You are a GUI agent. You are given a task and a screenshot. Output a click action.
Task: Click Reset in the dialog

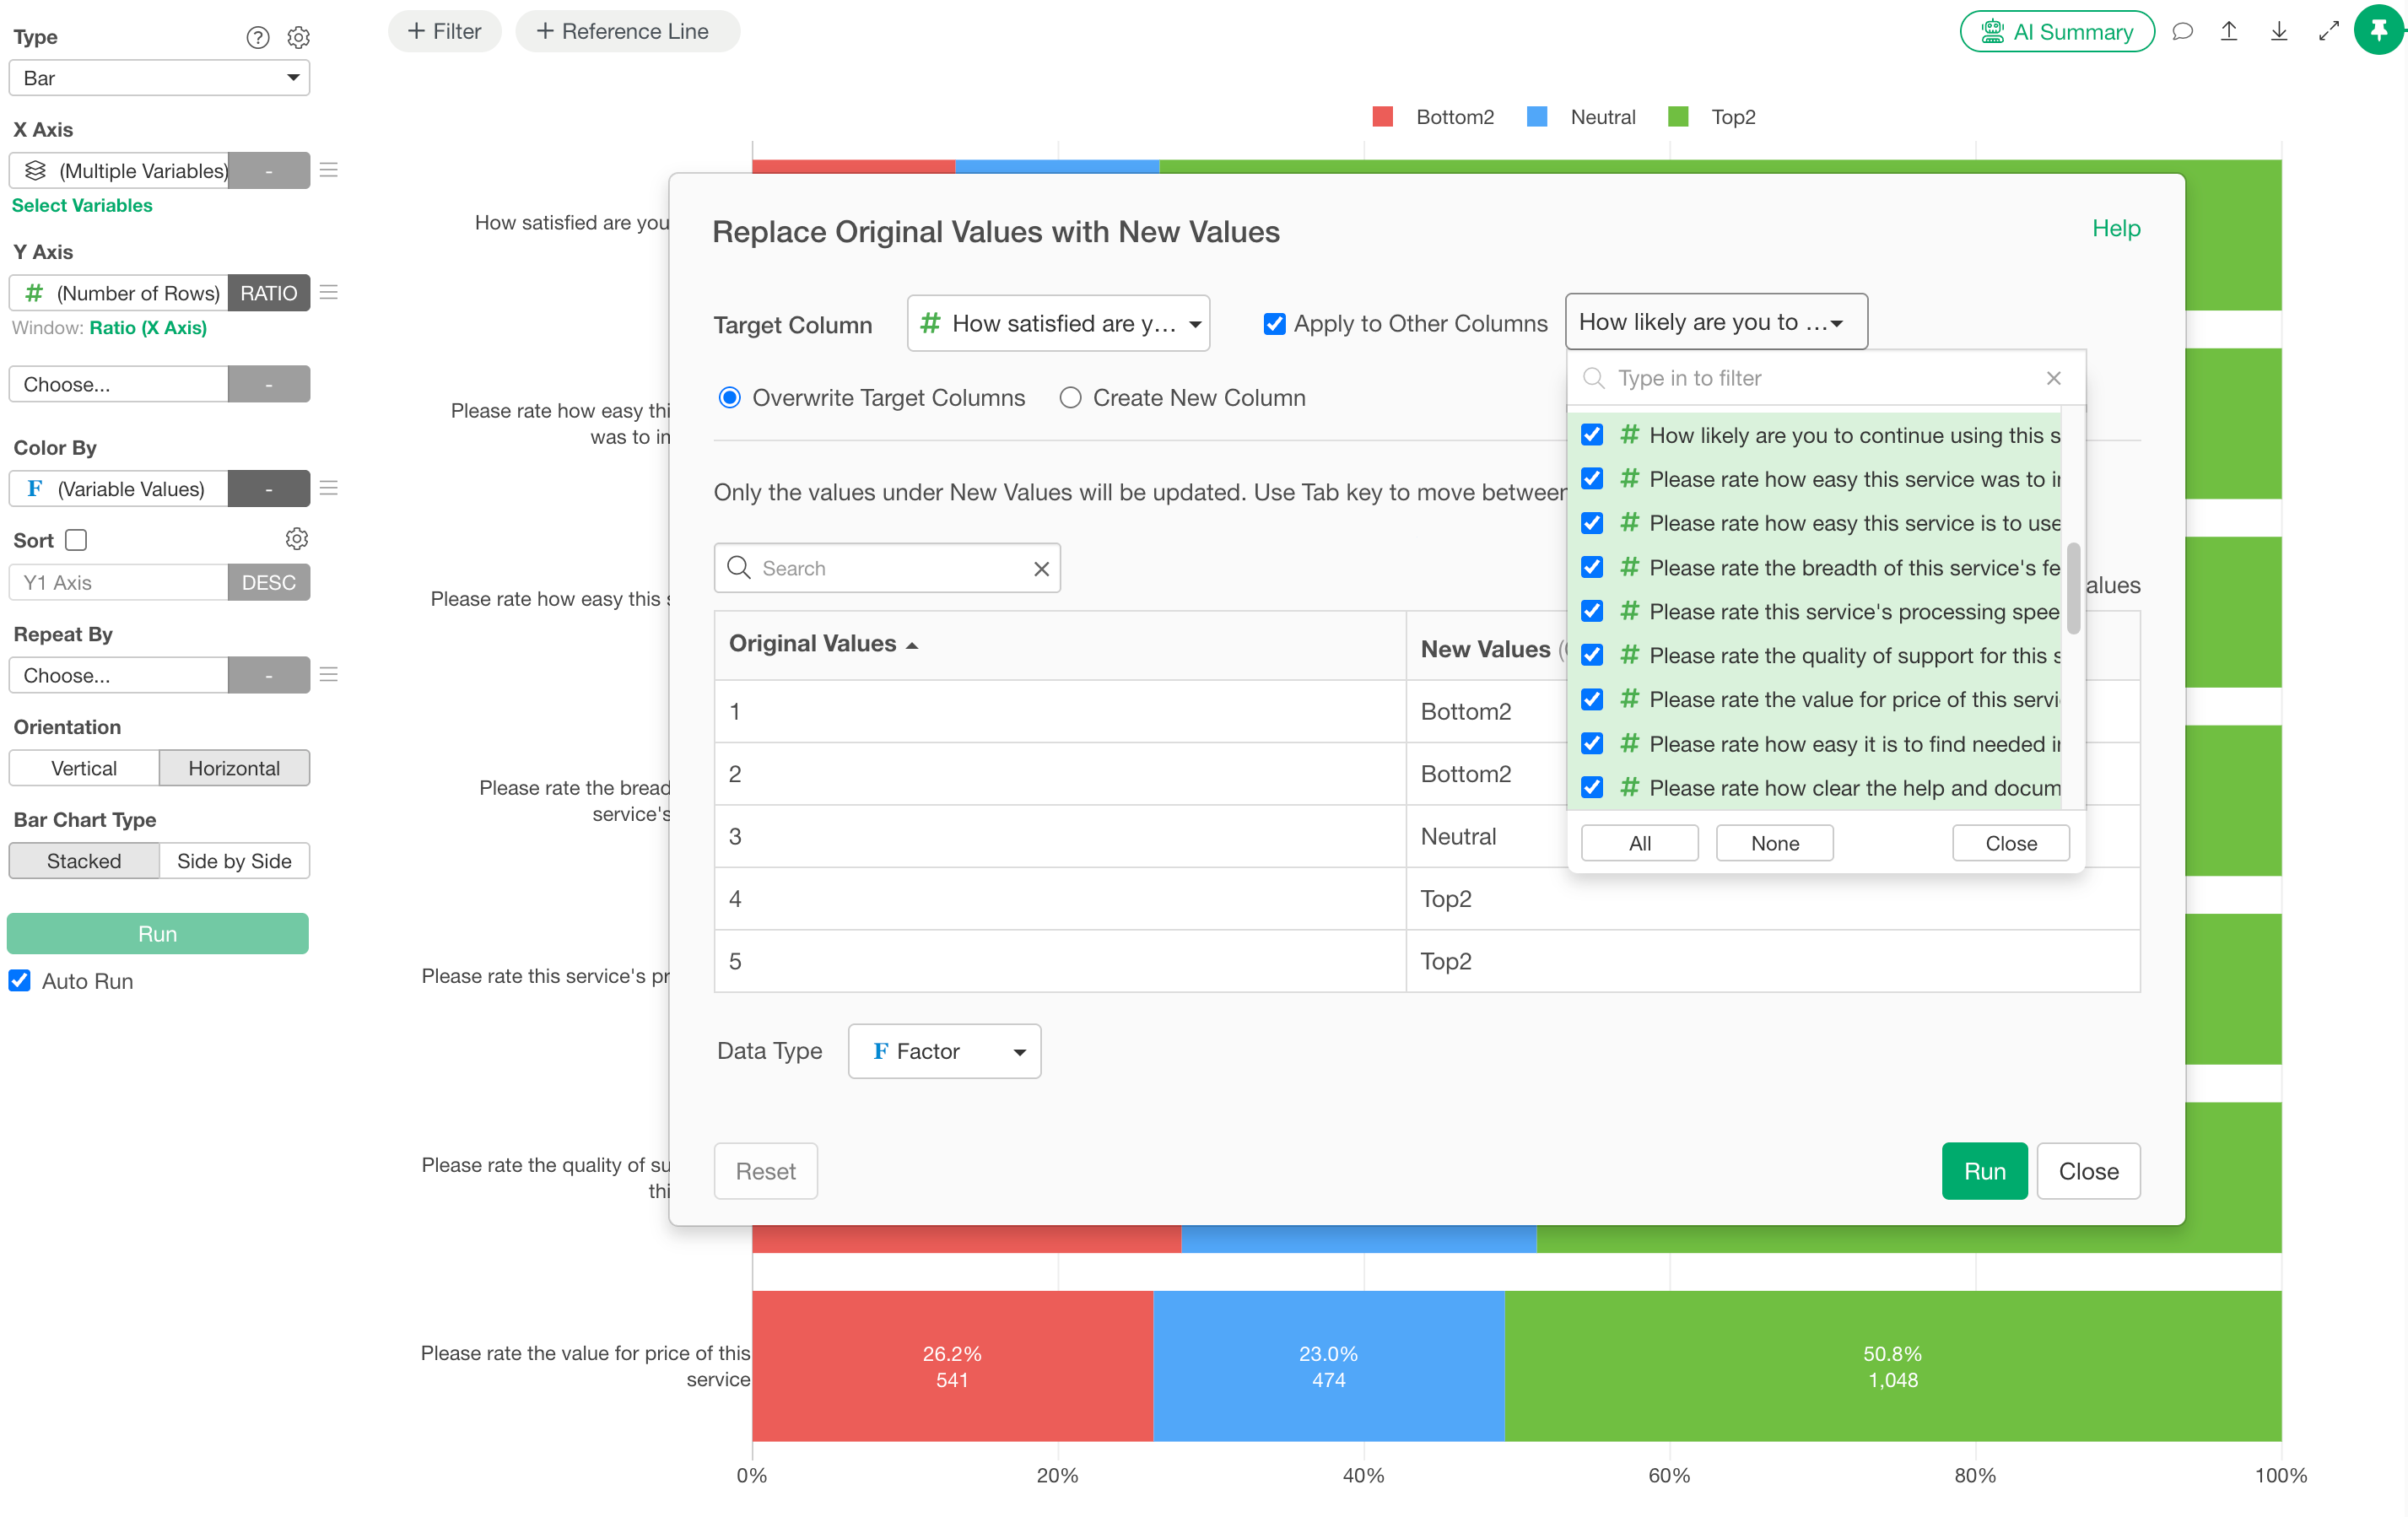(x=765, y=1170)
